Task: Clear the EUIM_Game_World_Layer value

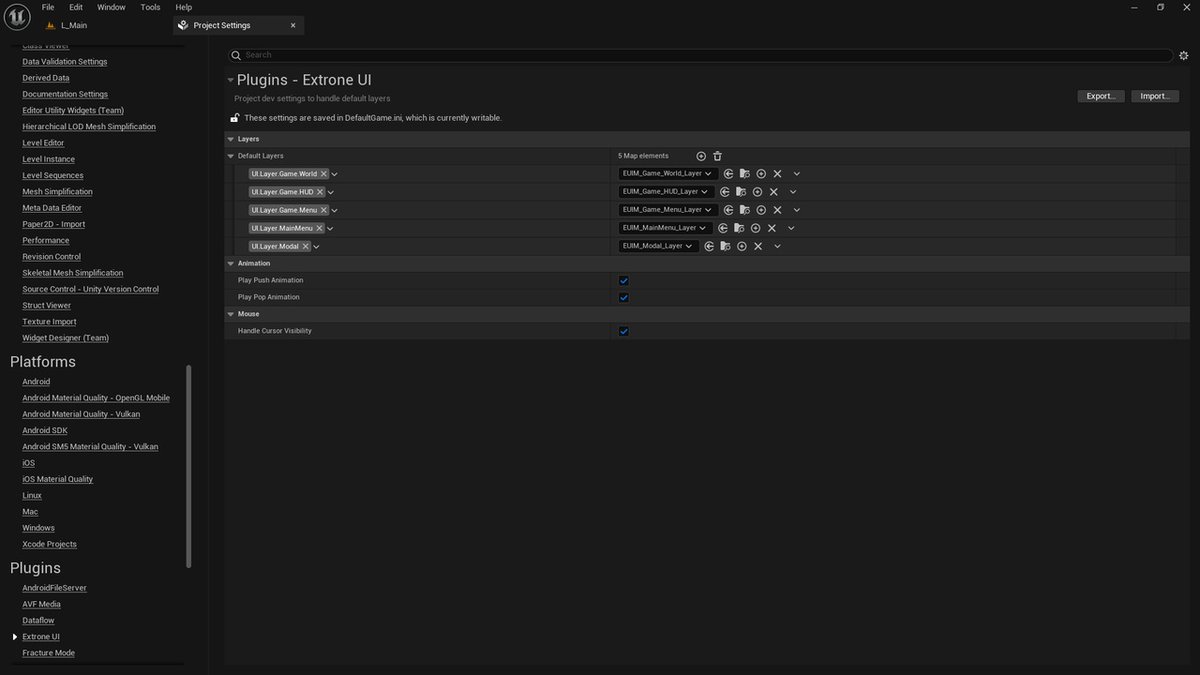Action: click(x=777, y=174)
